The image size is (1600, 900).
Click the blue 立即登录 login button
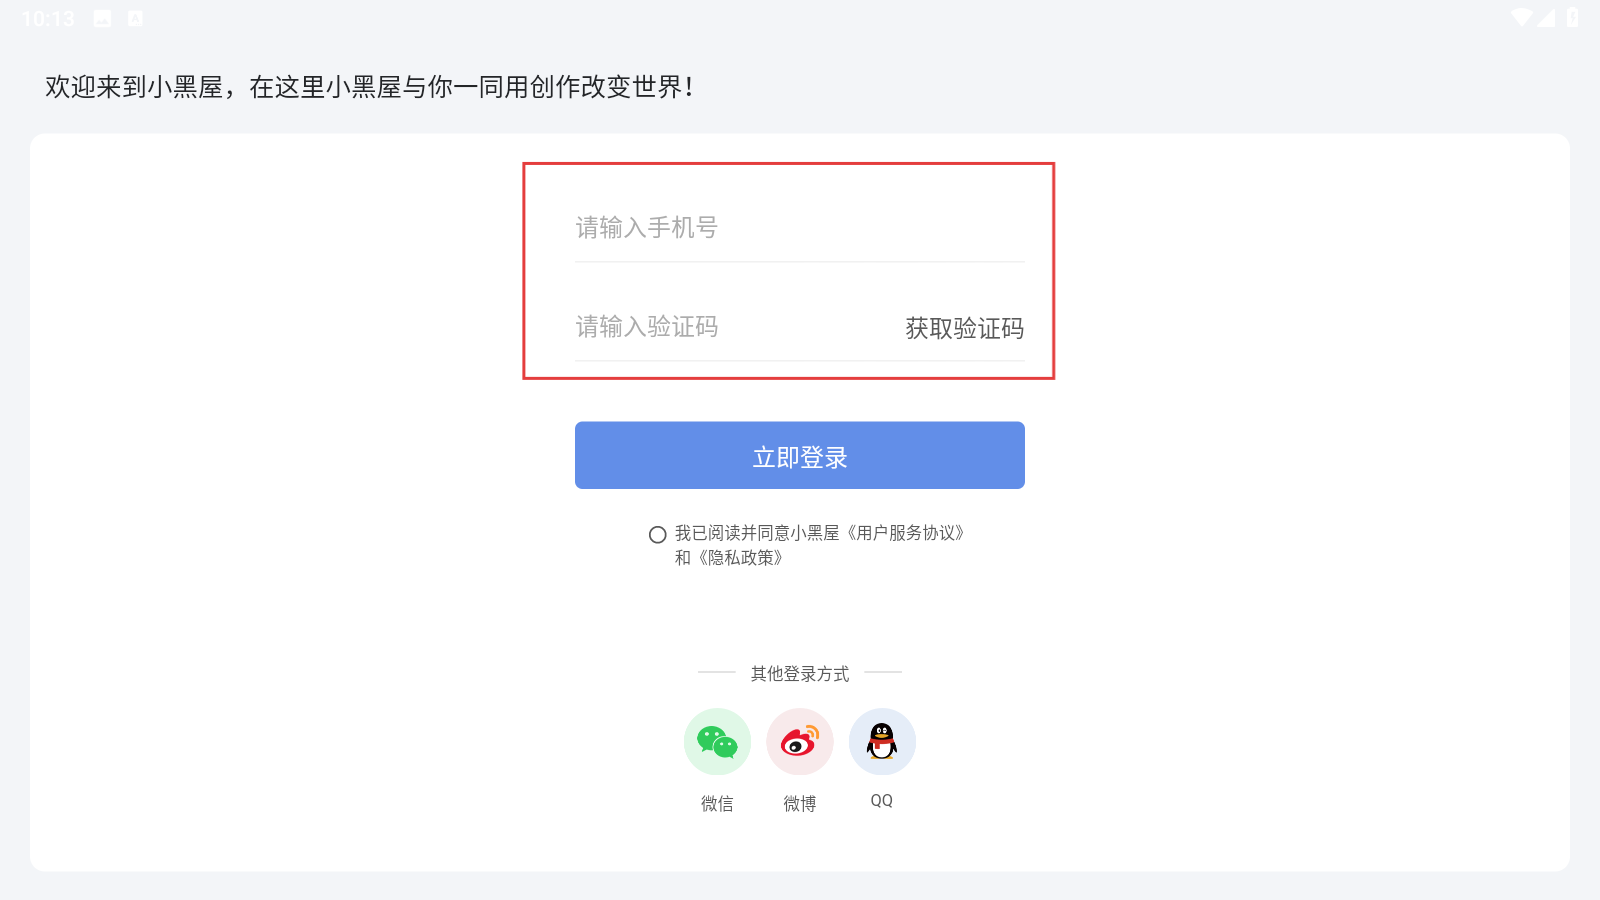[x=800, y=455]
